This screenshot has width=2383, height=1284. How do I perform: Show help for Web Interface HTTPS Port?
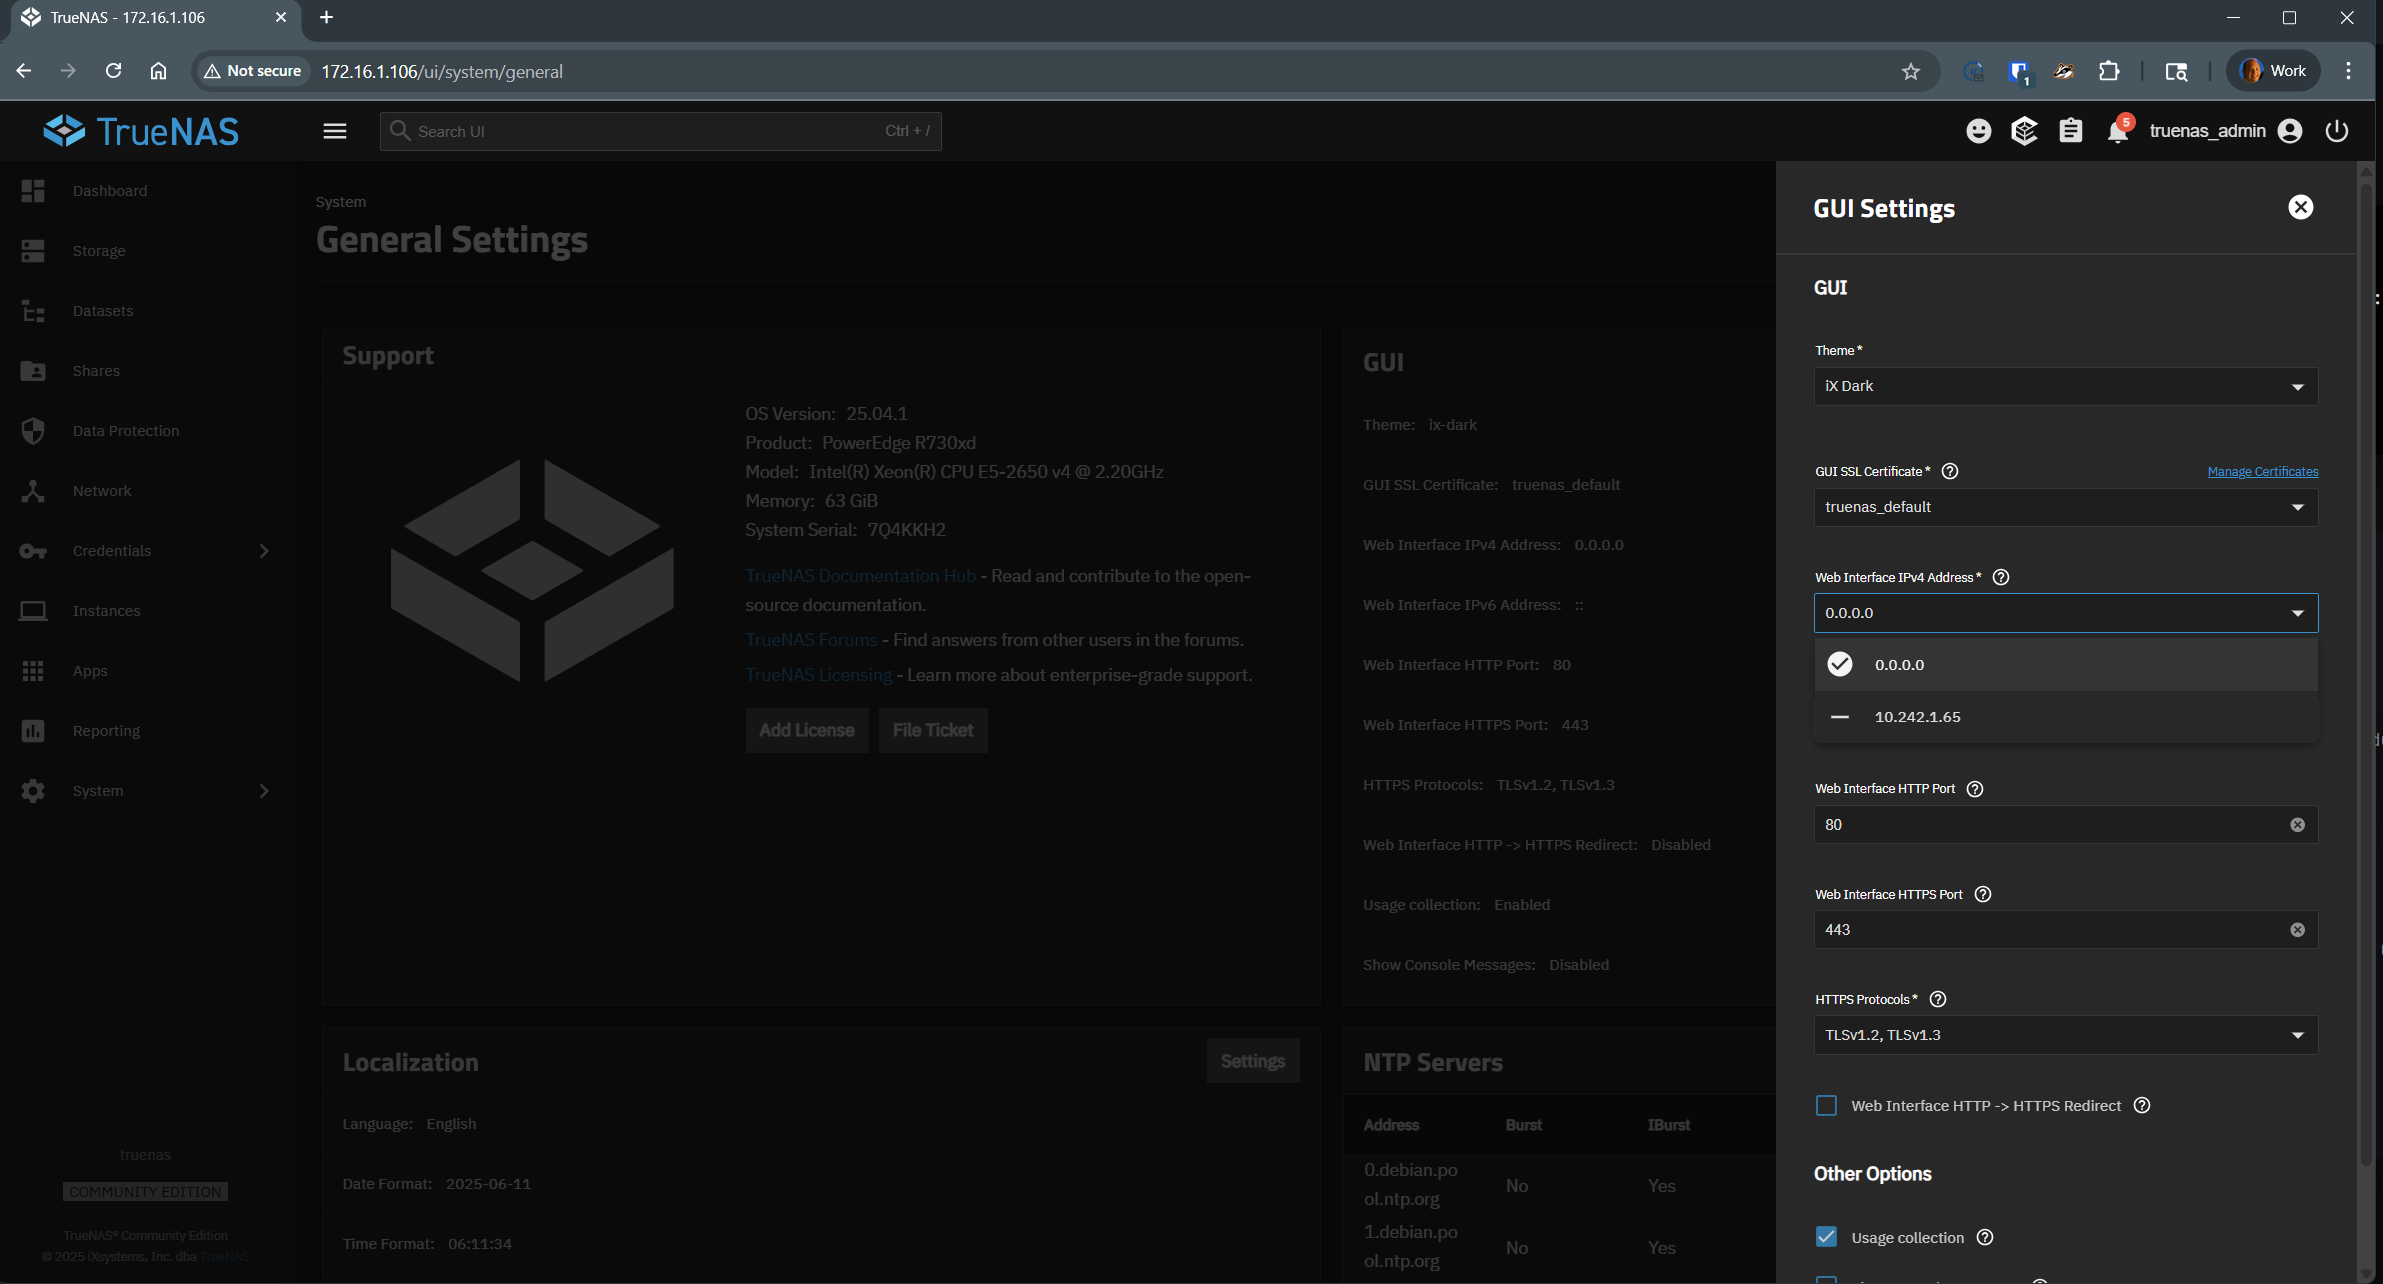coord(1983,894)
